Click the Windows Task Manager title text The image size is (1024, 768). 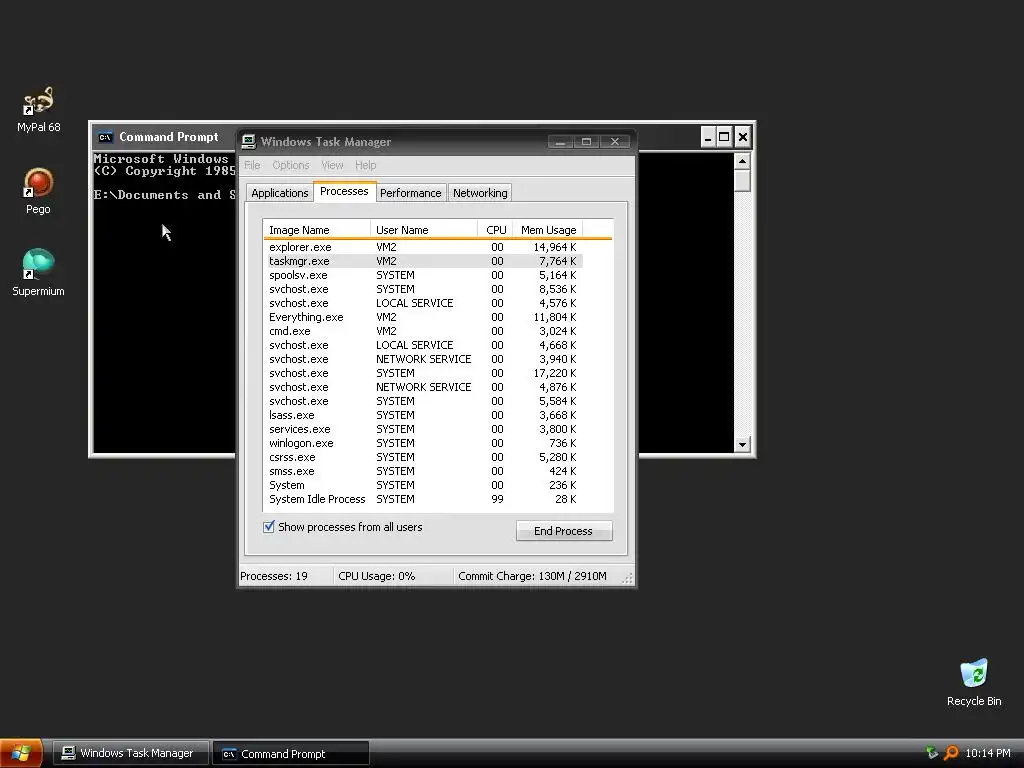326,142
